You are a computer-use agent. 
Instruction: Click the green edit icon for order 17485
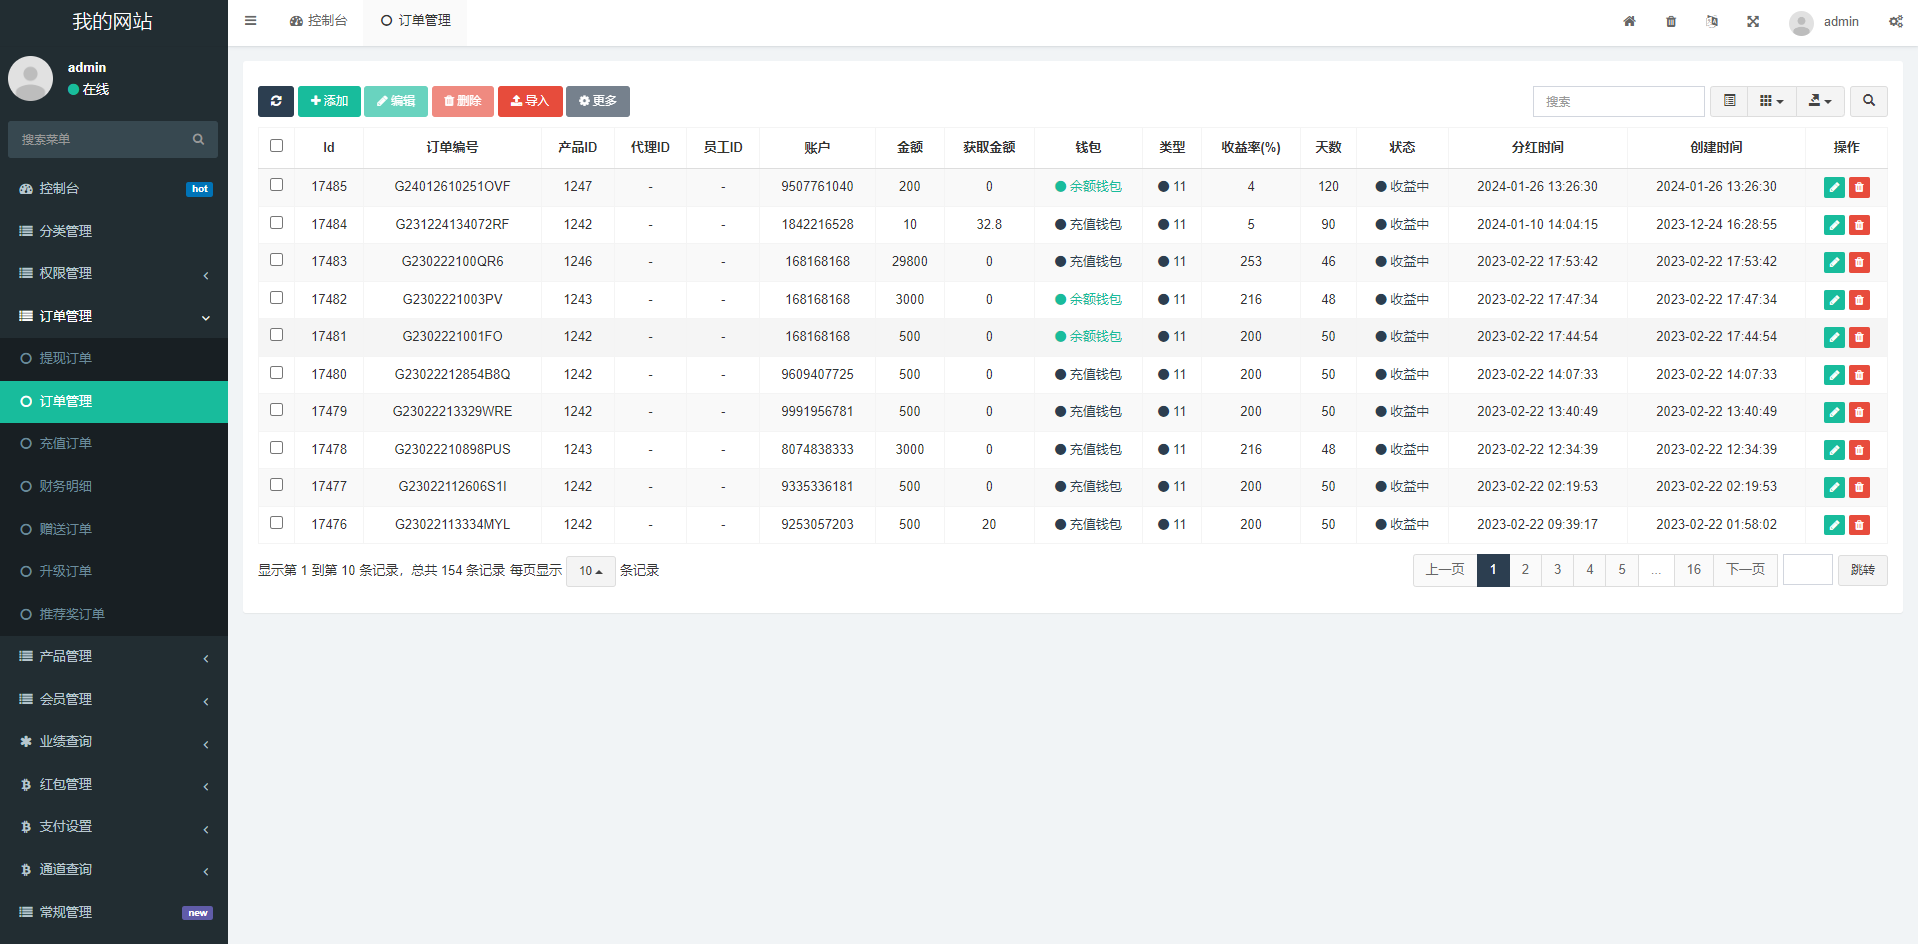[x=1834, y=187]
